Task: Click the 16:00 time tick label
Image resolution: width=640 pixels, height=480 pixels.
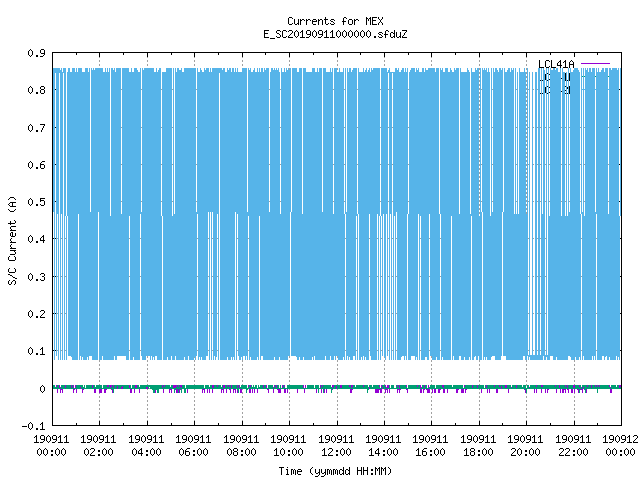Action: tap(430, 452)
